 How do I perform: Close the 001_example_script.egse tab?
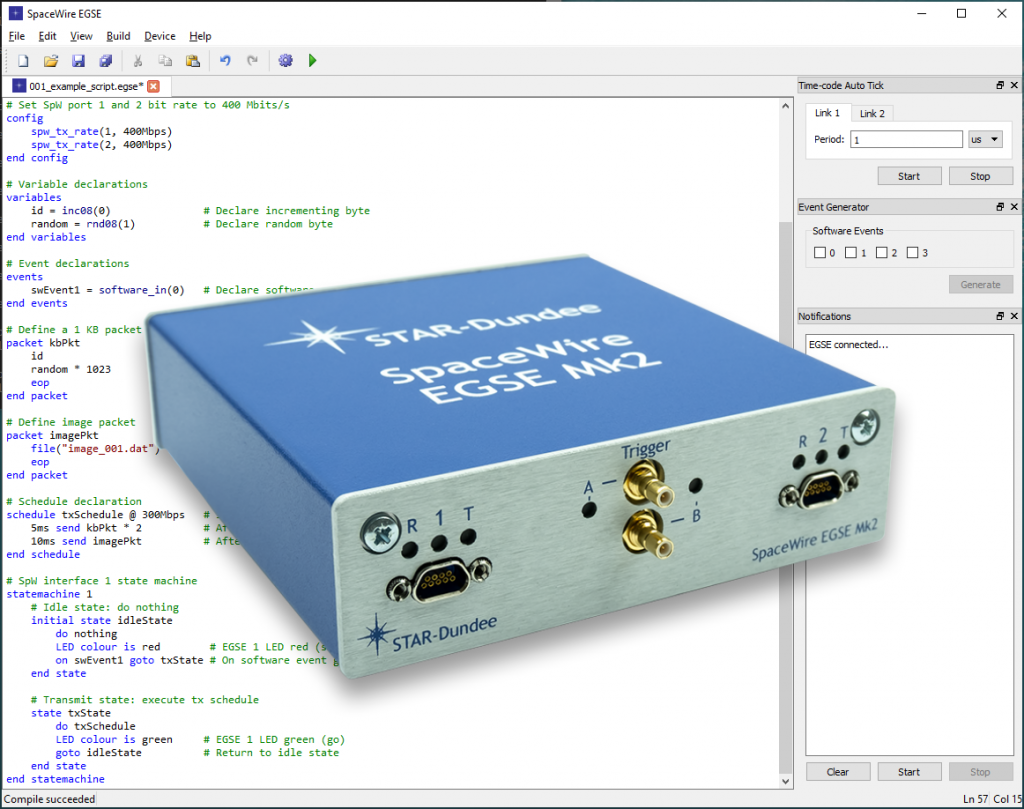[153, 87]
